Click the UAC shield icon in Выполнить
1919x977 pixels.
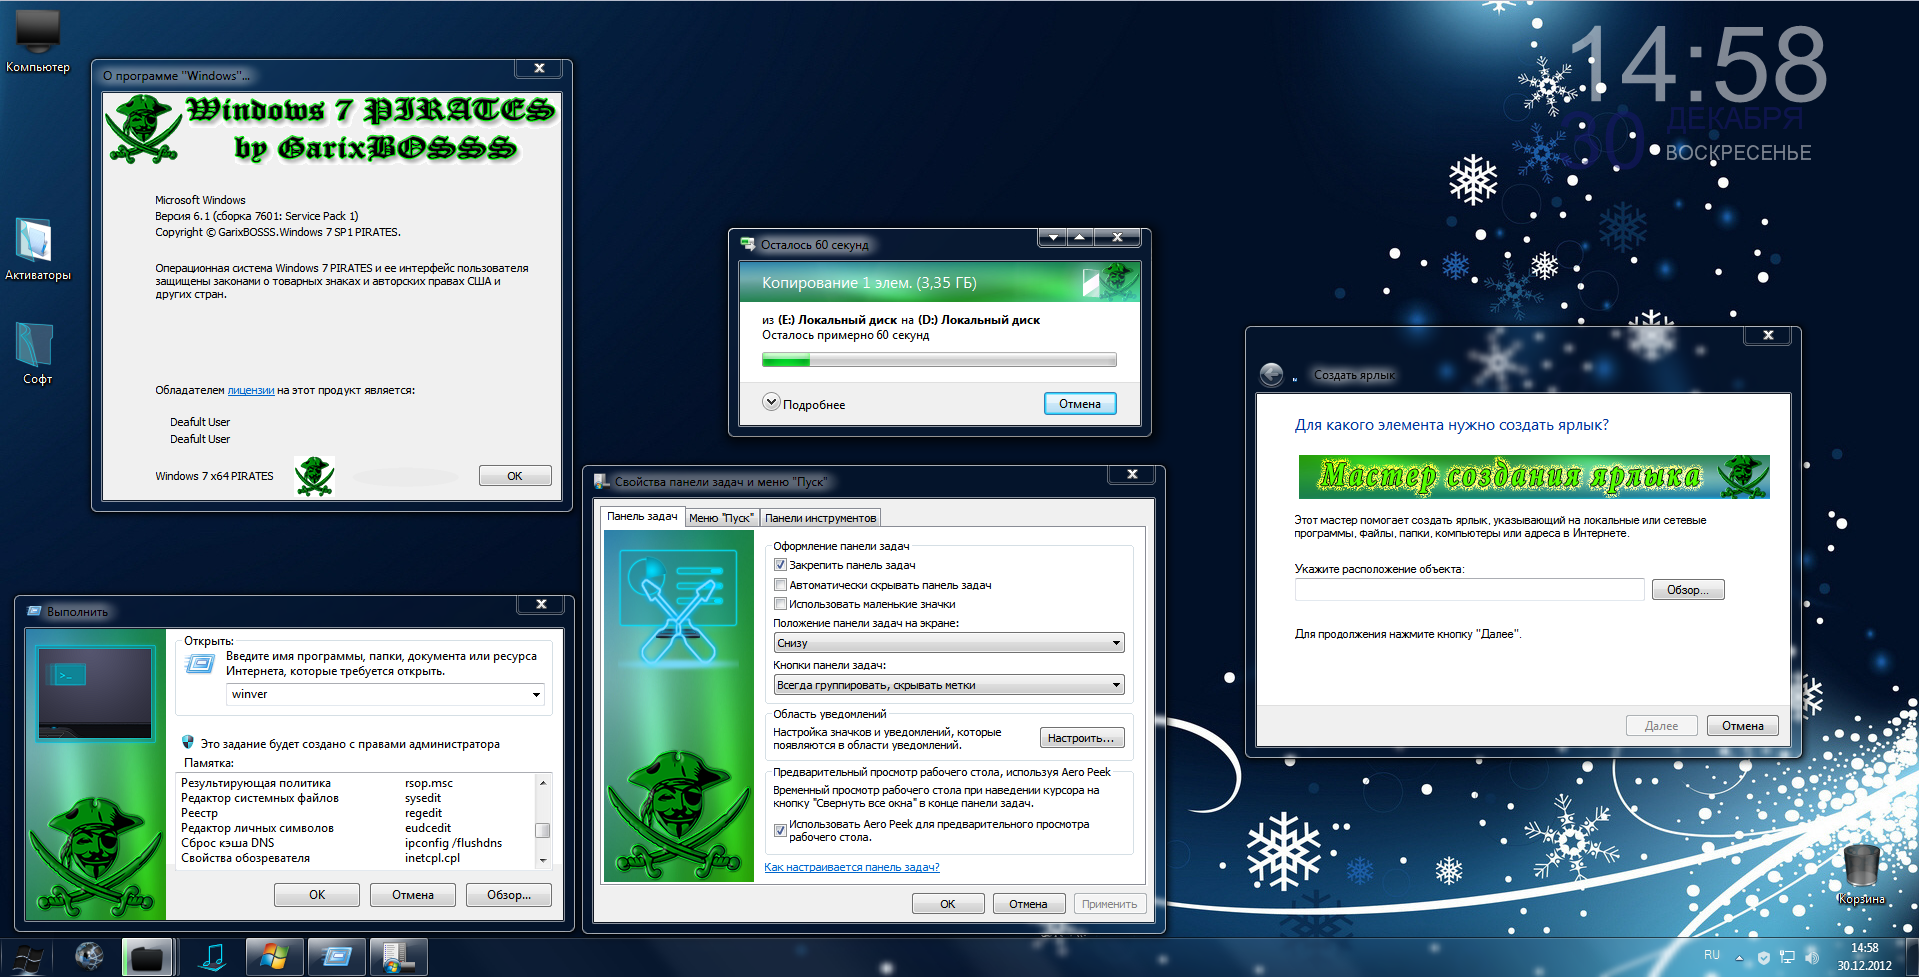(x=187, y=743)
